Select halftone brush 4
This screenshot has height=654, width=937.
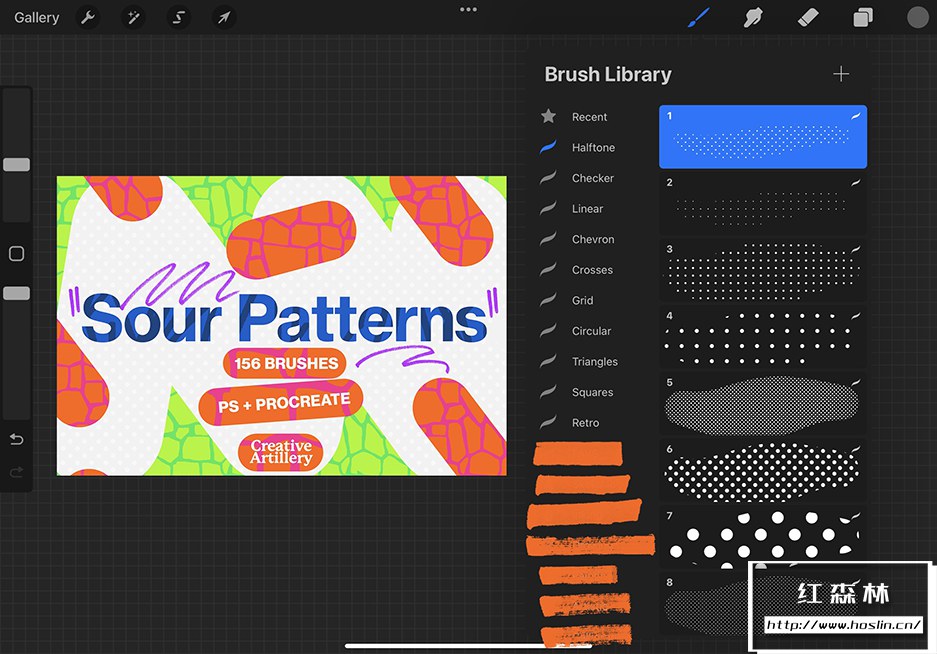[763, 337]
